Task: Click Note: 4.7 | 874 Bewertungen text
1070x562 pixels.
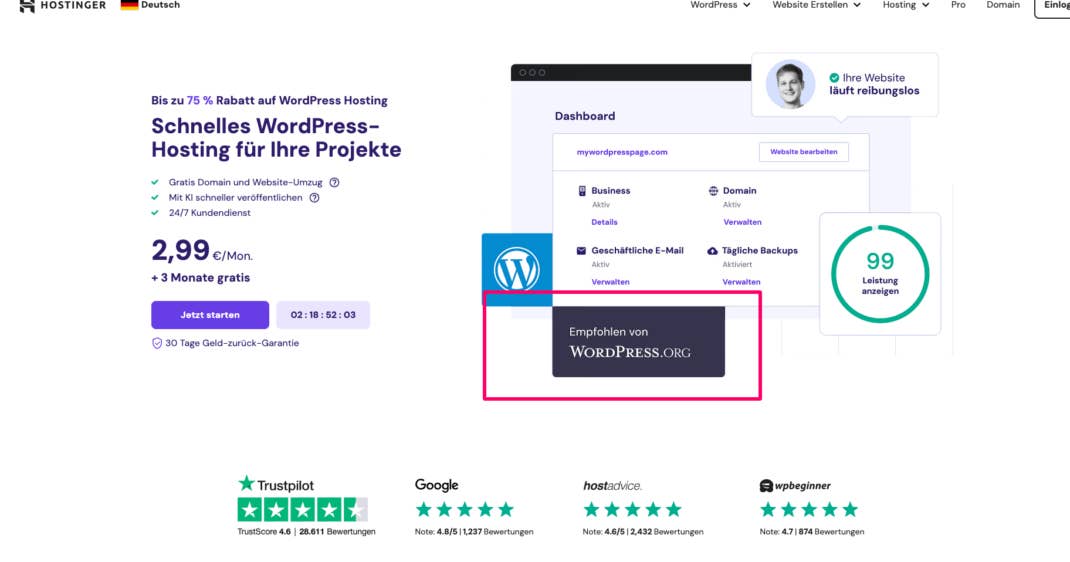Action: (811, 531)
